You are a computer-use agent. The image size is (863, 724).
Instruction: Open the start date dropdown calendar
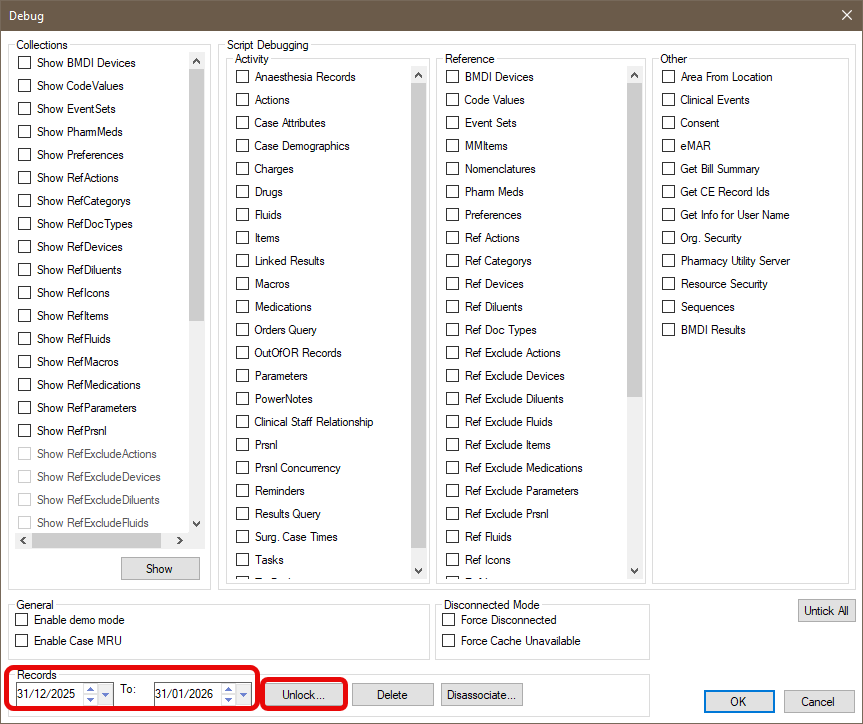106,694
